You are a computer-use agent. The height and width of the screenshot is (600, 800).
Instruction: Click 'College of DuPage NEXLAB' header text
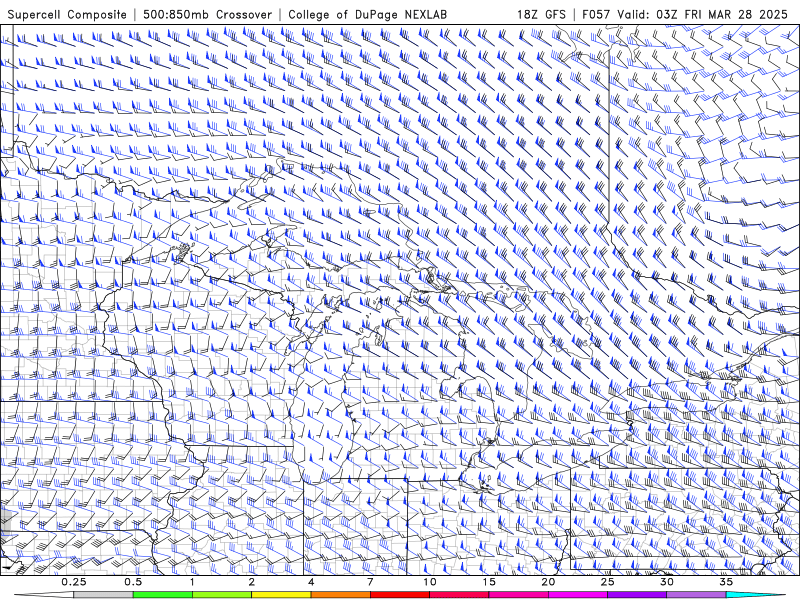367,14
